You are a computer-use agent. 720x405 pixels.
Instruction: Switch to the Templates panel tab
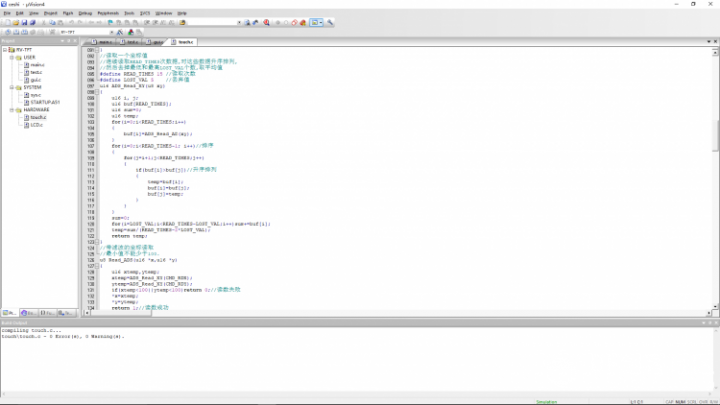click(x=66, y=313)
